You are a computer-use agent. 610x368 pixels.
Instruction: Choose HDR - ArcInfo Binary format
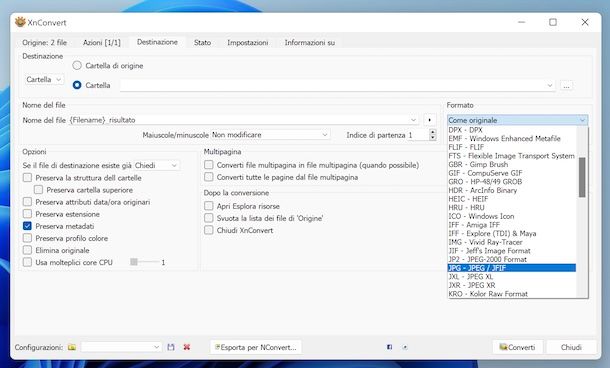[512, 190]
